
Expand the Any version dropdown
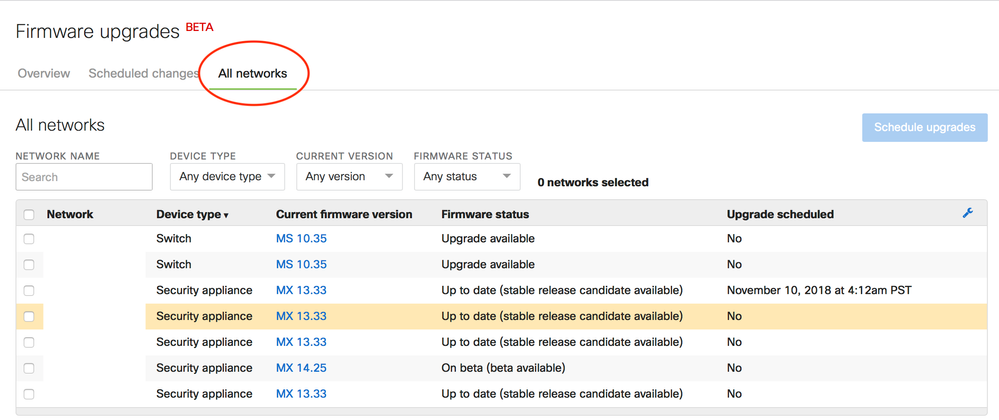tap(349, 177)
